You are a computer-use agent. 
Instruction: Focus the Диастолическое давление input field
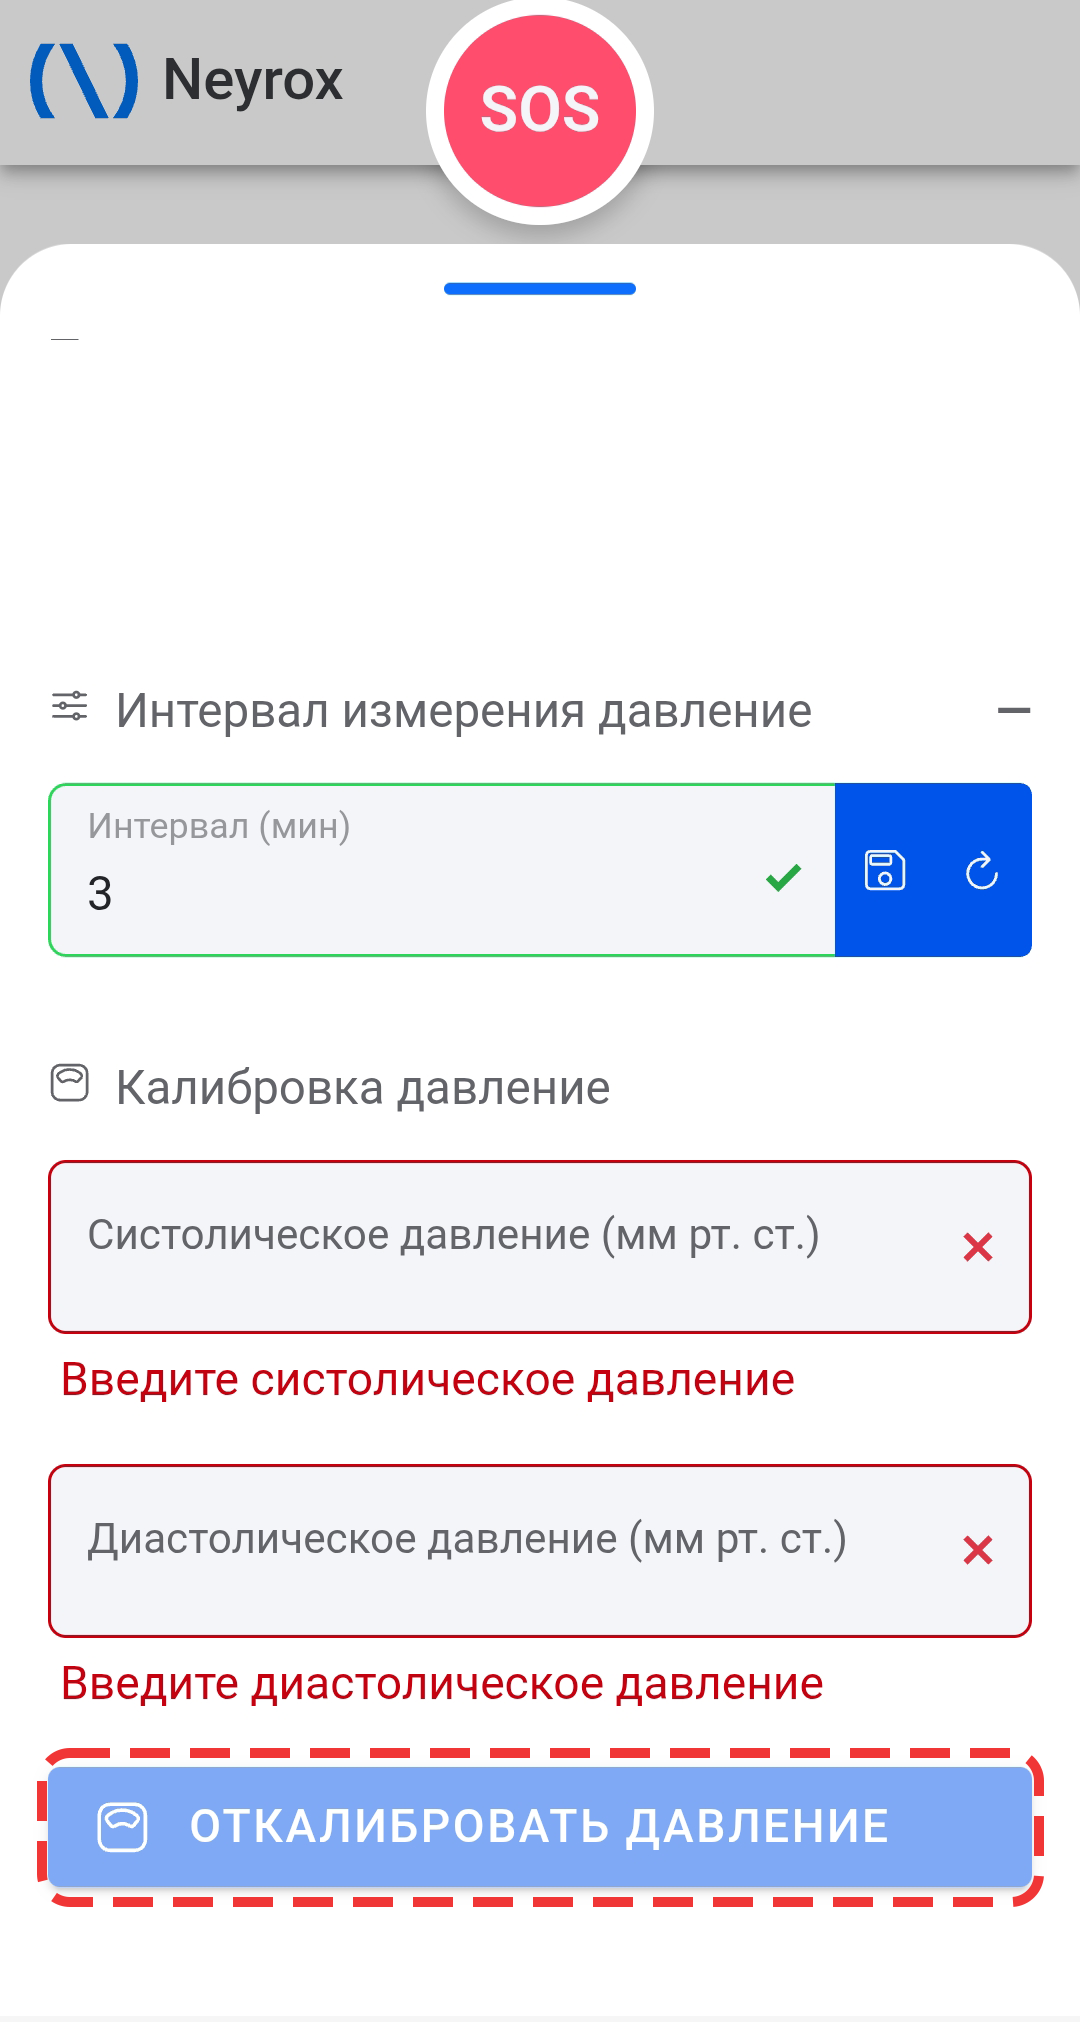(x=500, y=1550)
